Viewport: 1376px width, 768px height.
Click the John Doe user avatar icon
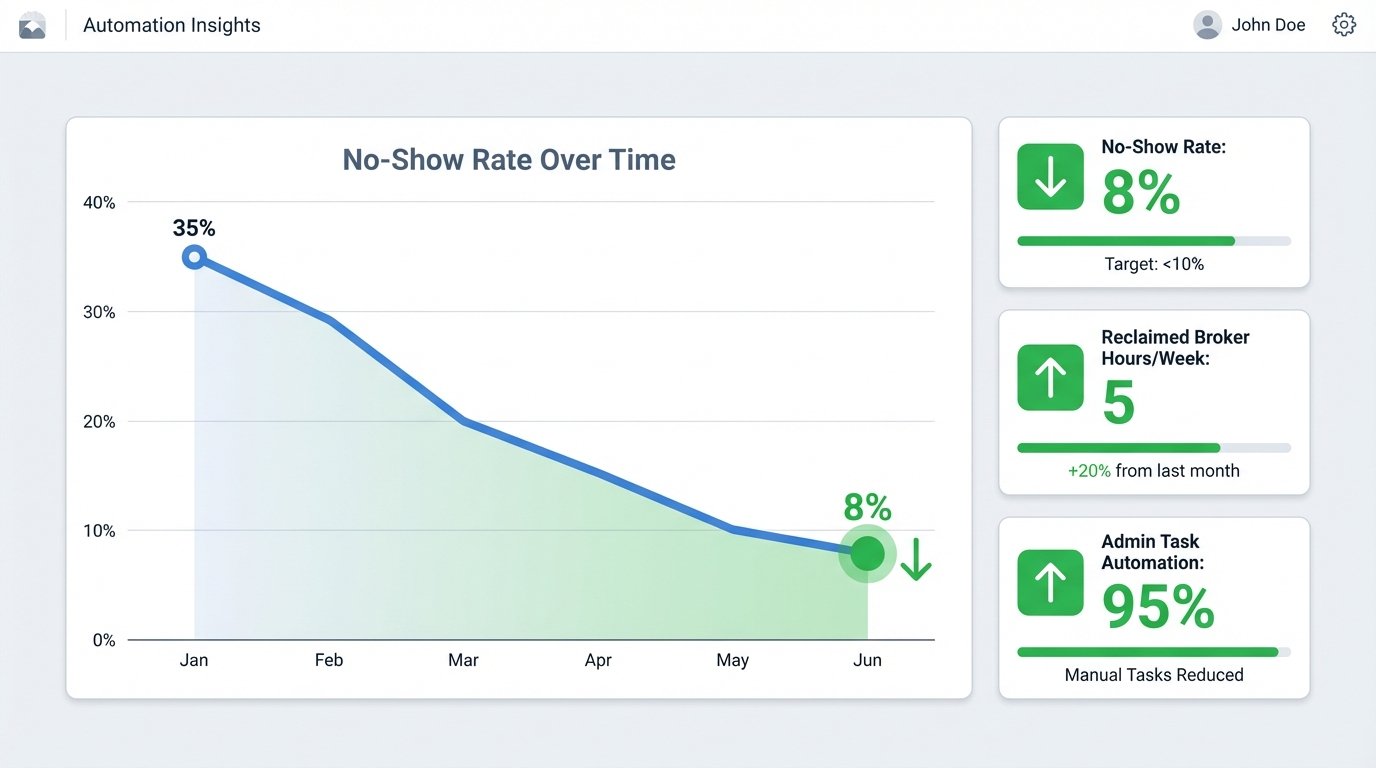click(x=1206, y=24)
